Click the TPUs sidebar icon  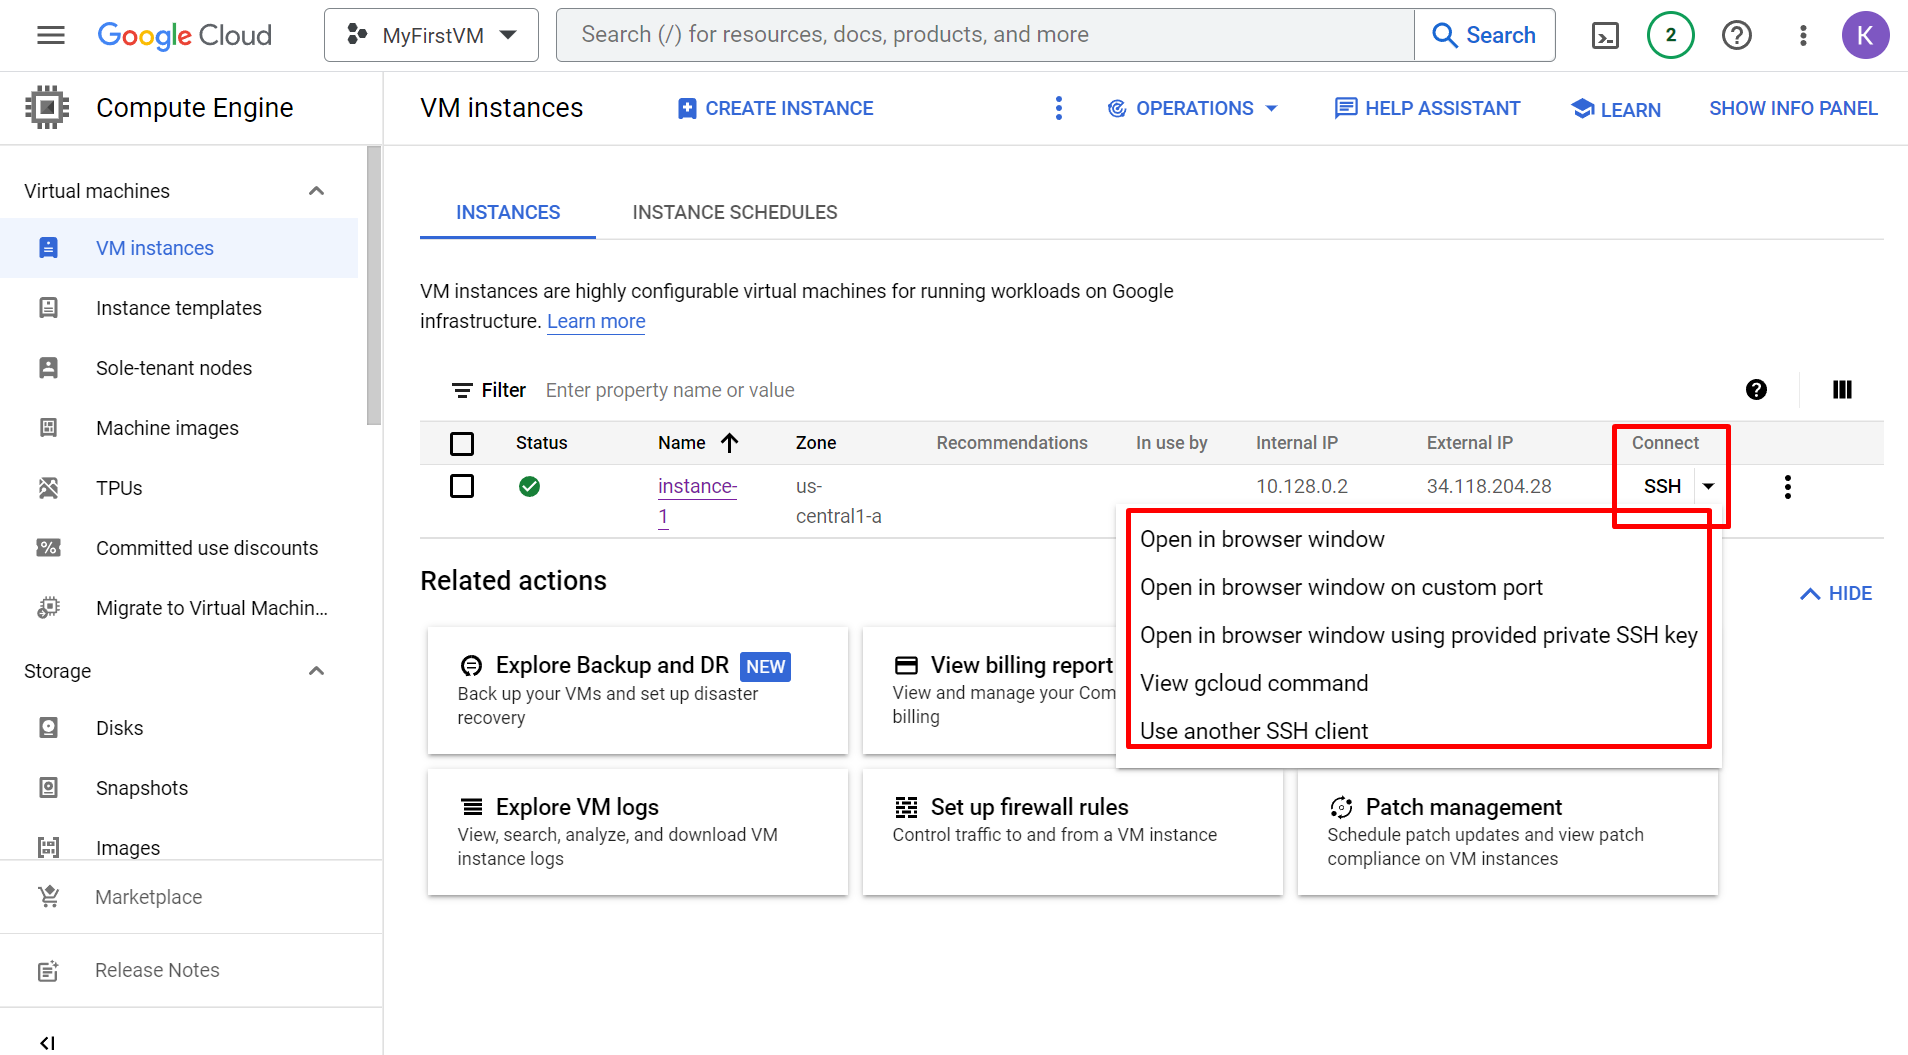48,488
